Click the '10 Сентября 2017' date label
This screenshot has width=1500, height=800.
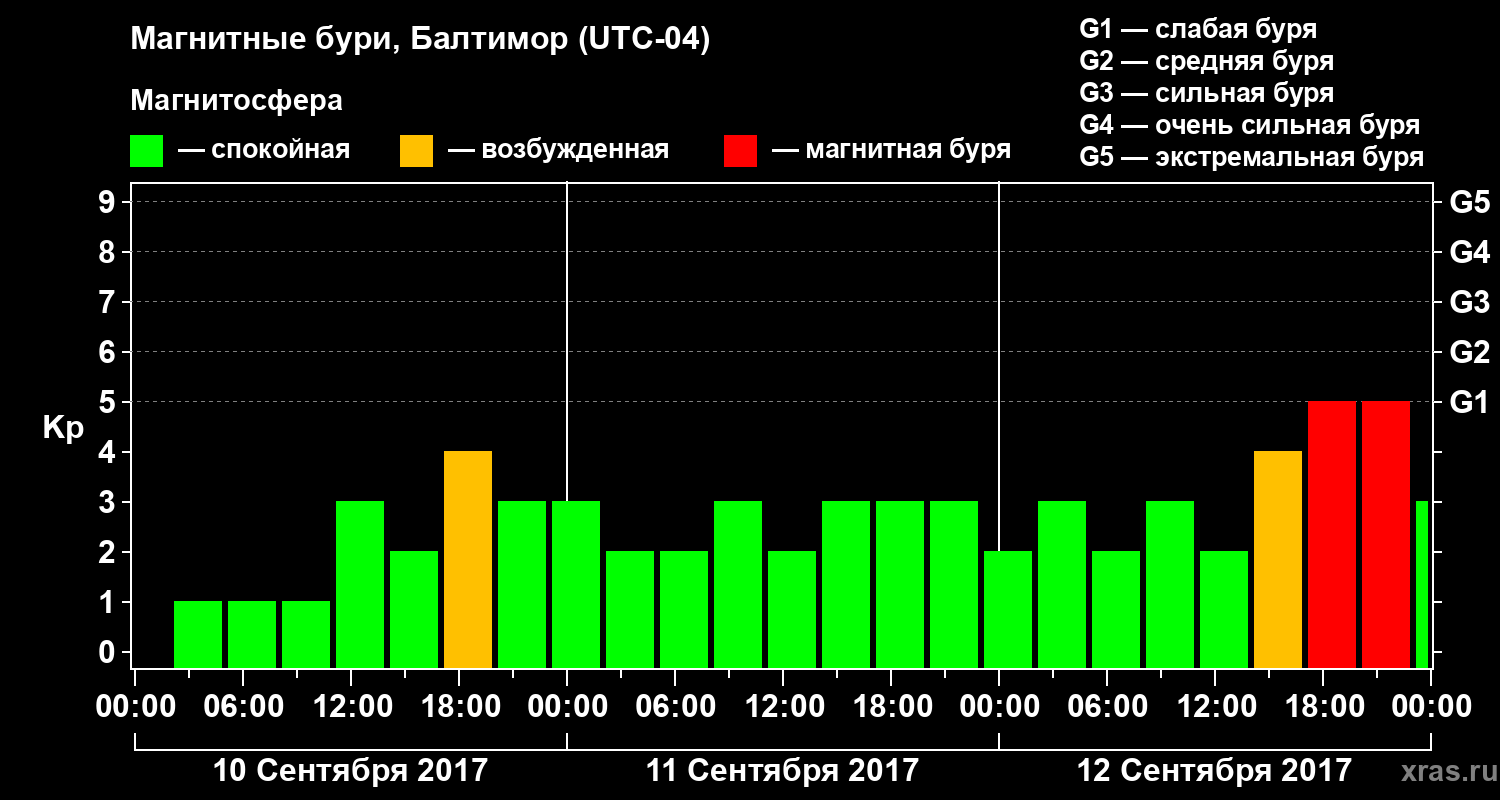pos(351,770)
